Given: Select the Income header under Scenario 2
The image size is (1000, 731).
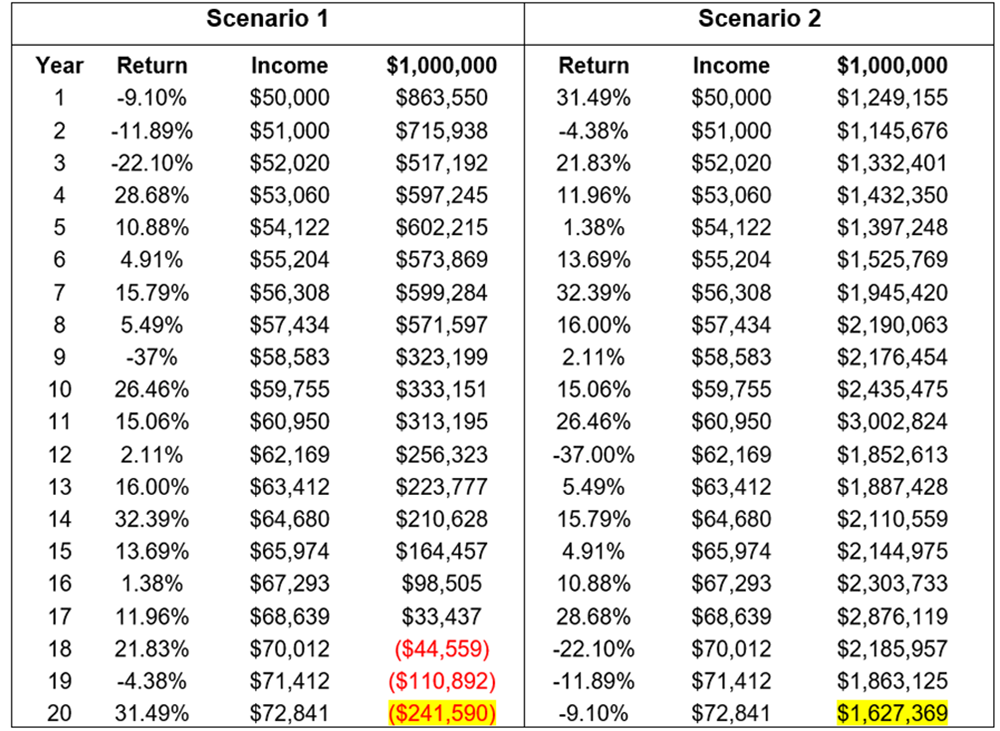Looking at the screenshot, I should coord(731,66).
